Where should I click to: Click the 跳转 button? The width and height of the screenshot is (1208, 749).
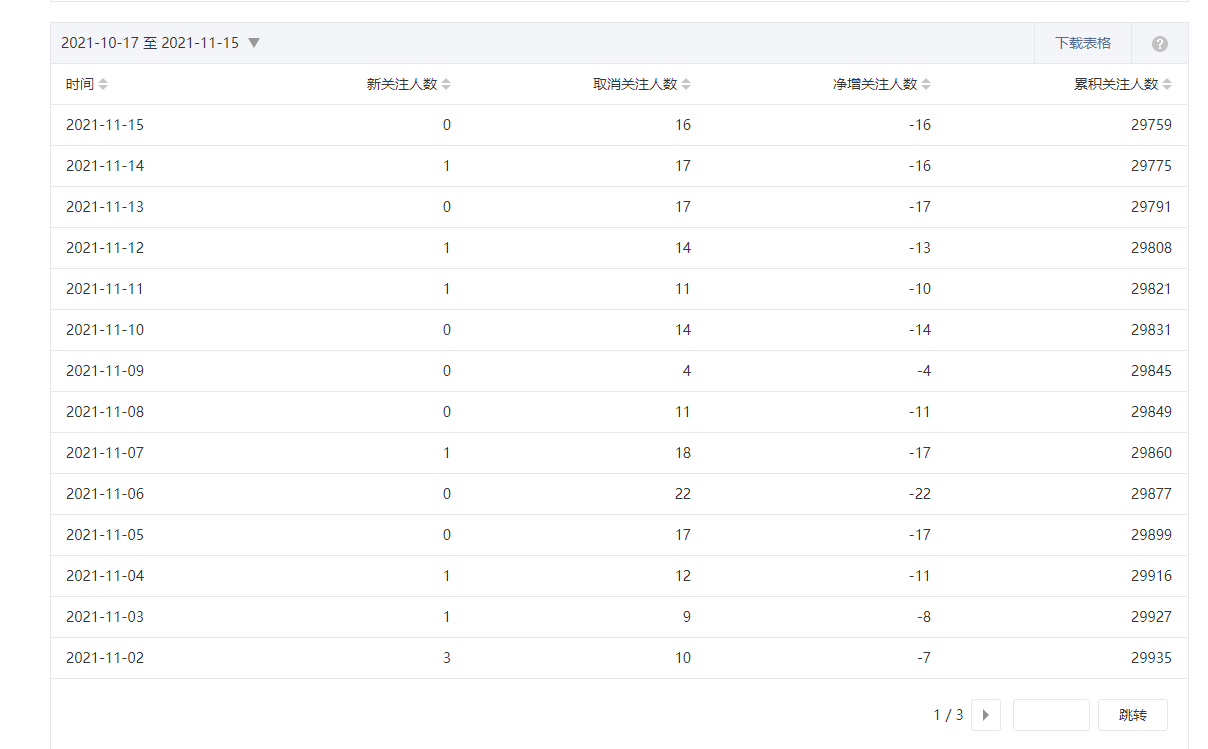[x=1132, y=715]
